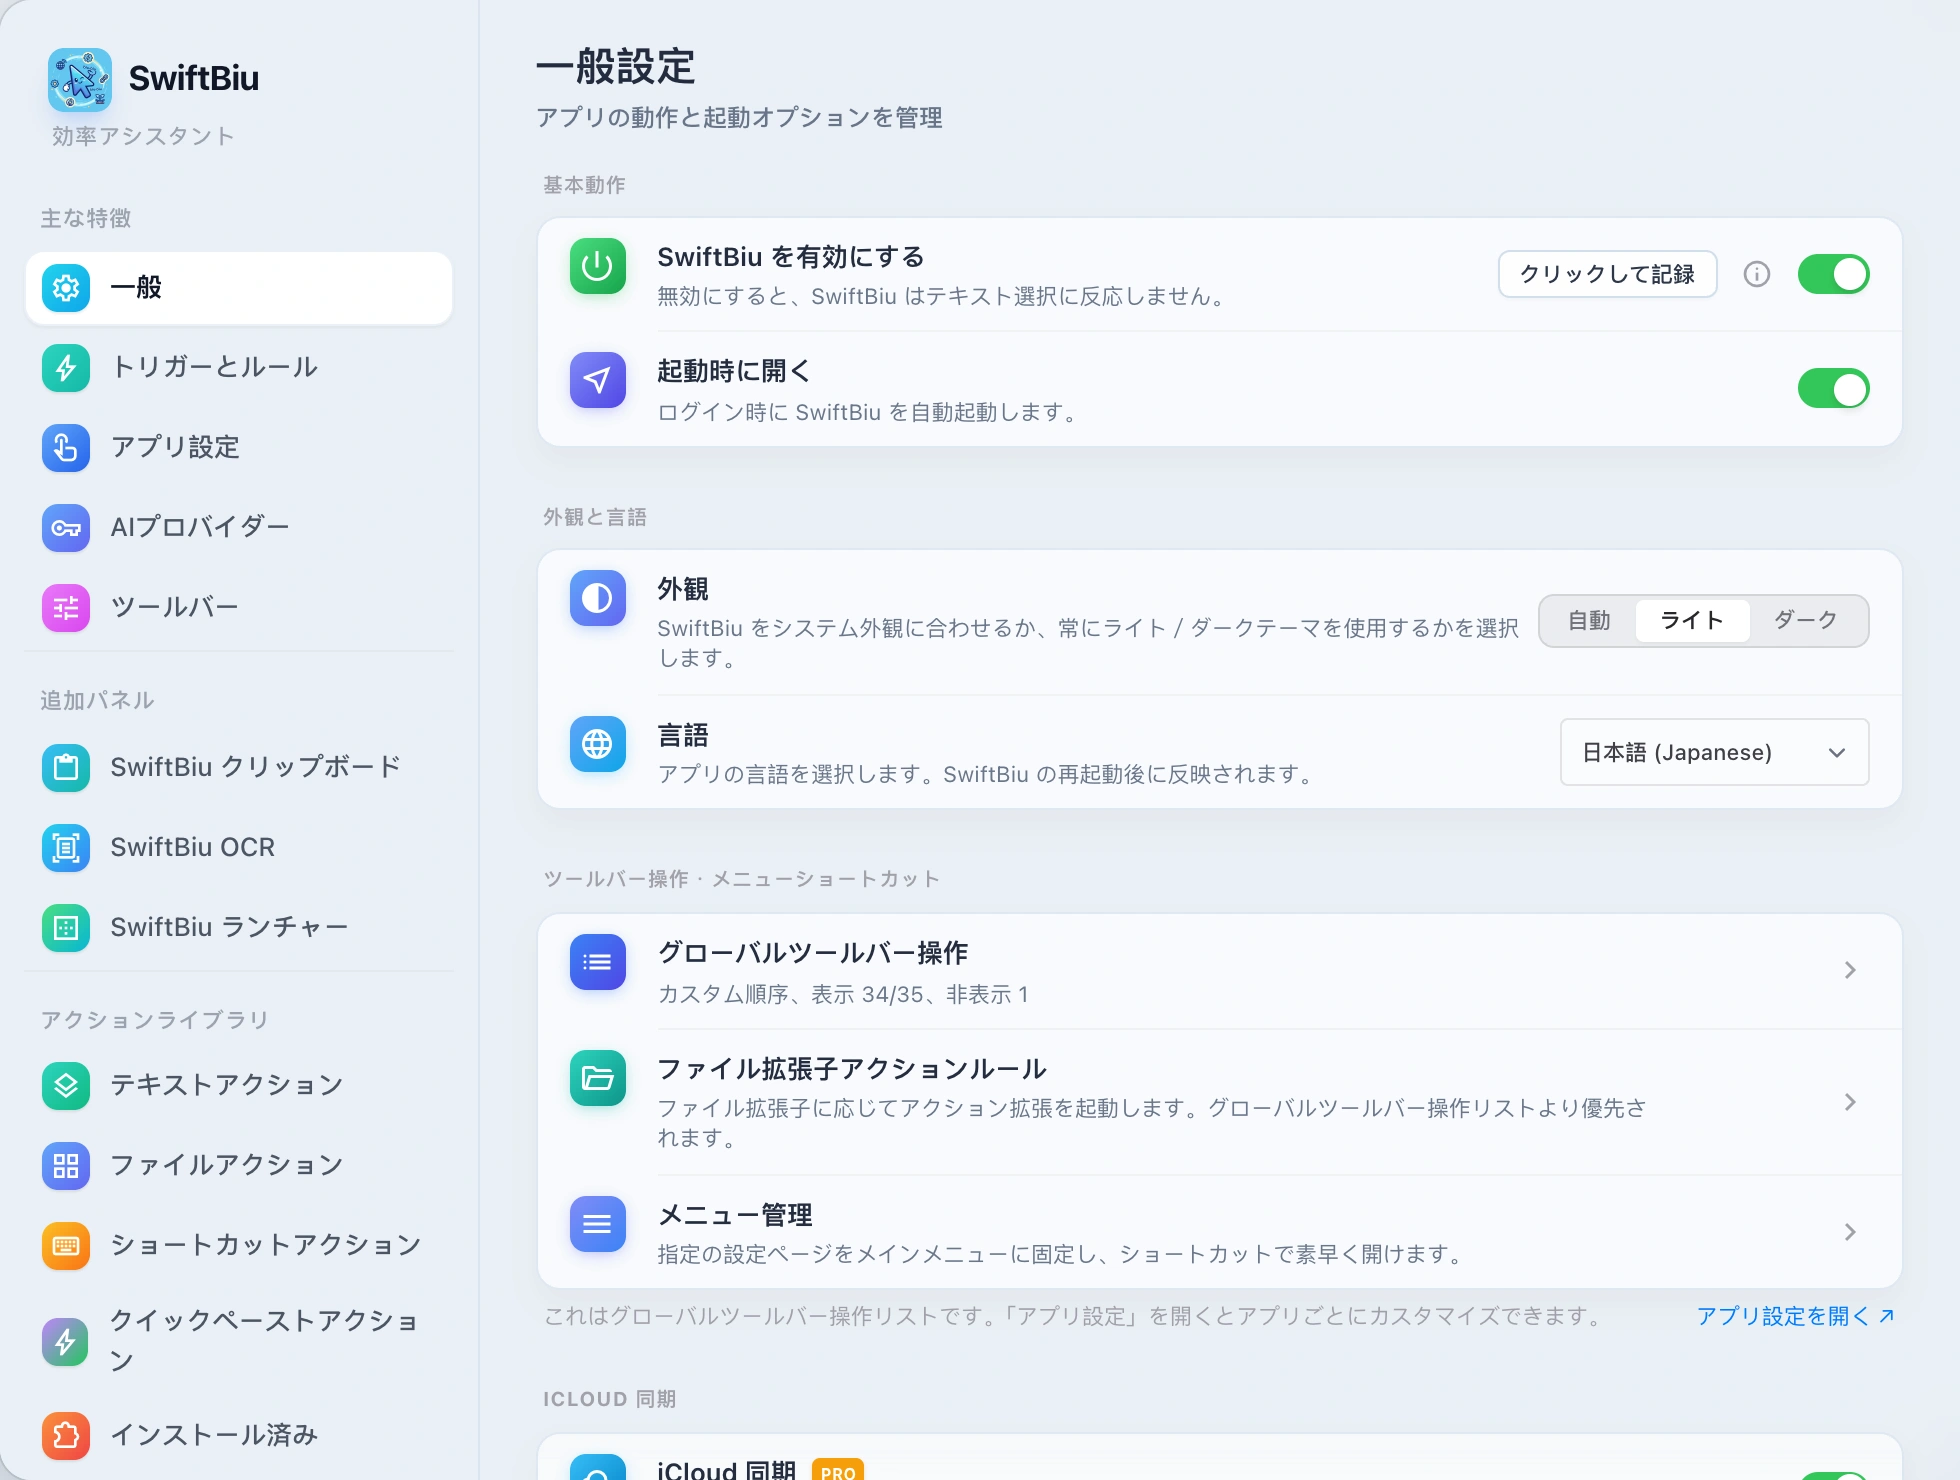
Task: Click the sliders icon for ツールバー
Action: 66,608
